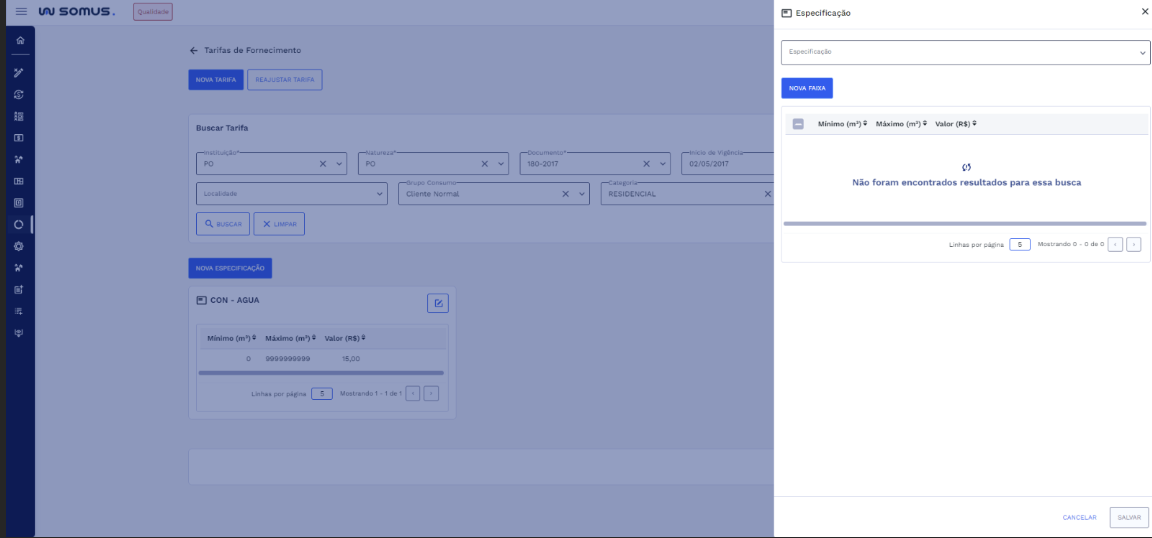The width and height of the screenshot is (1152, 538).
Task: Click the Linhas por página field in side panel
Action: (1019, 244)
